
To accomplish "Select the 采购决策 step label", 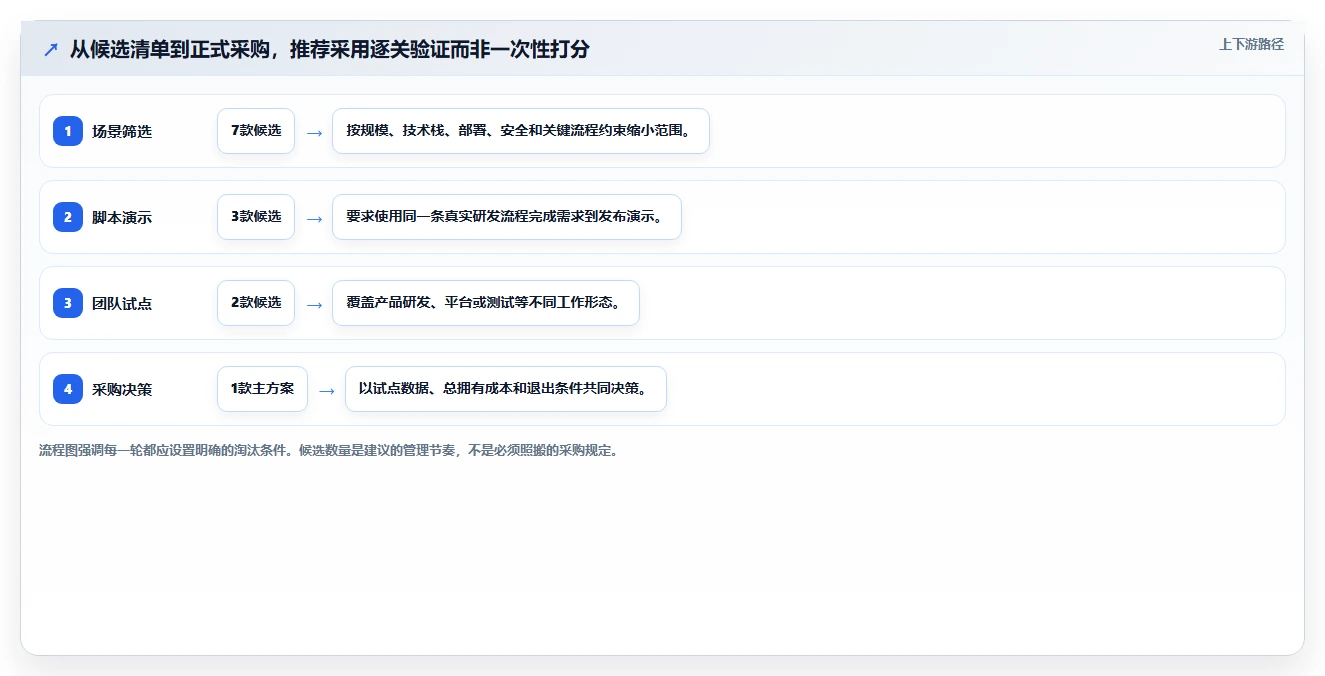I will tap(122, 389).
